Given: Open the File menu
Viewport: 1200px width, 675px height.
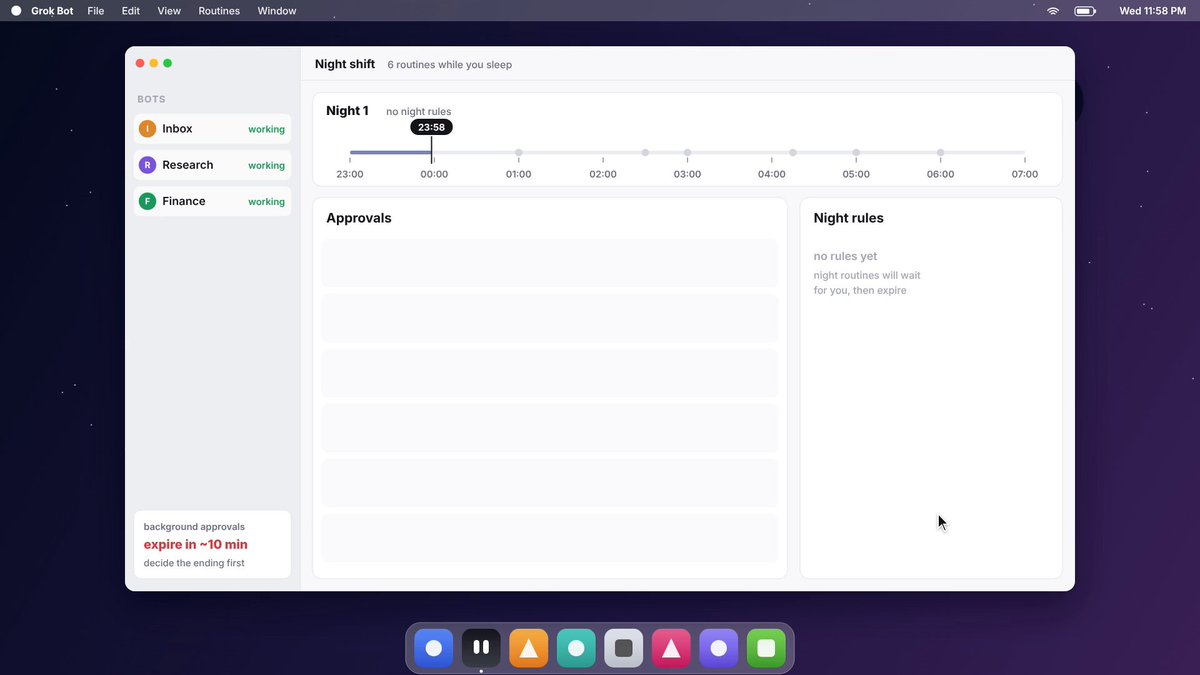Looking at the screenshot, I should pos(96,11).
